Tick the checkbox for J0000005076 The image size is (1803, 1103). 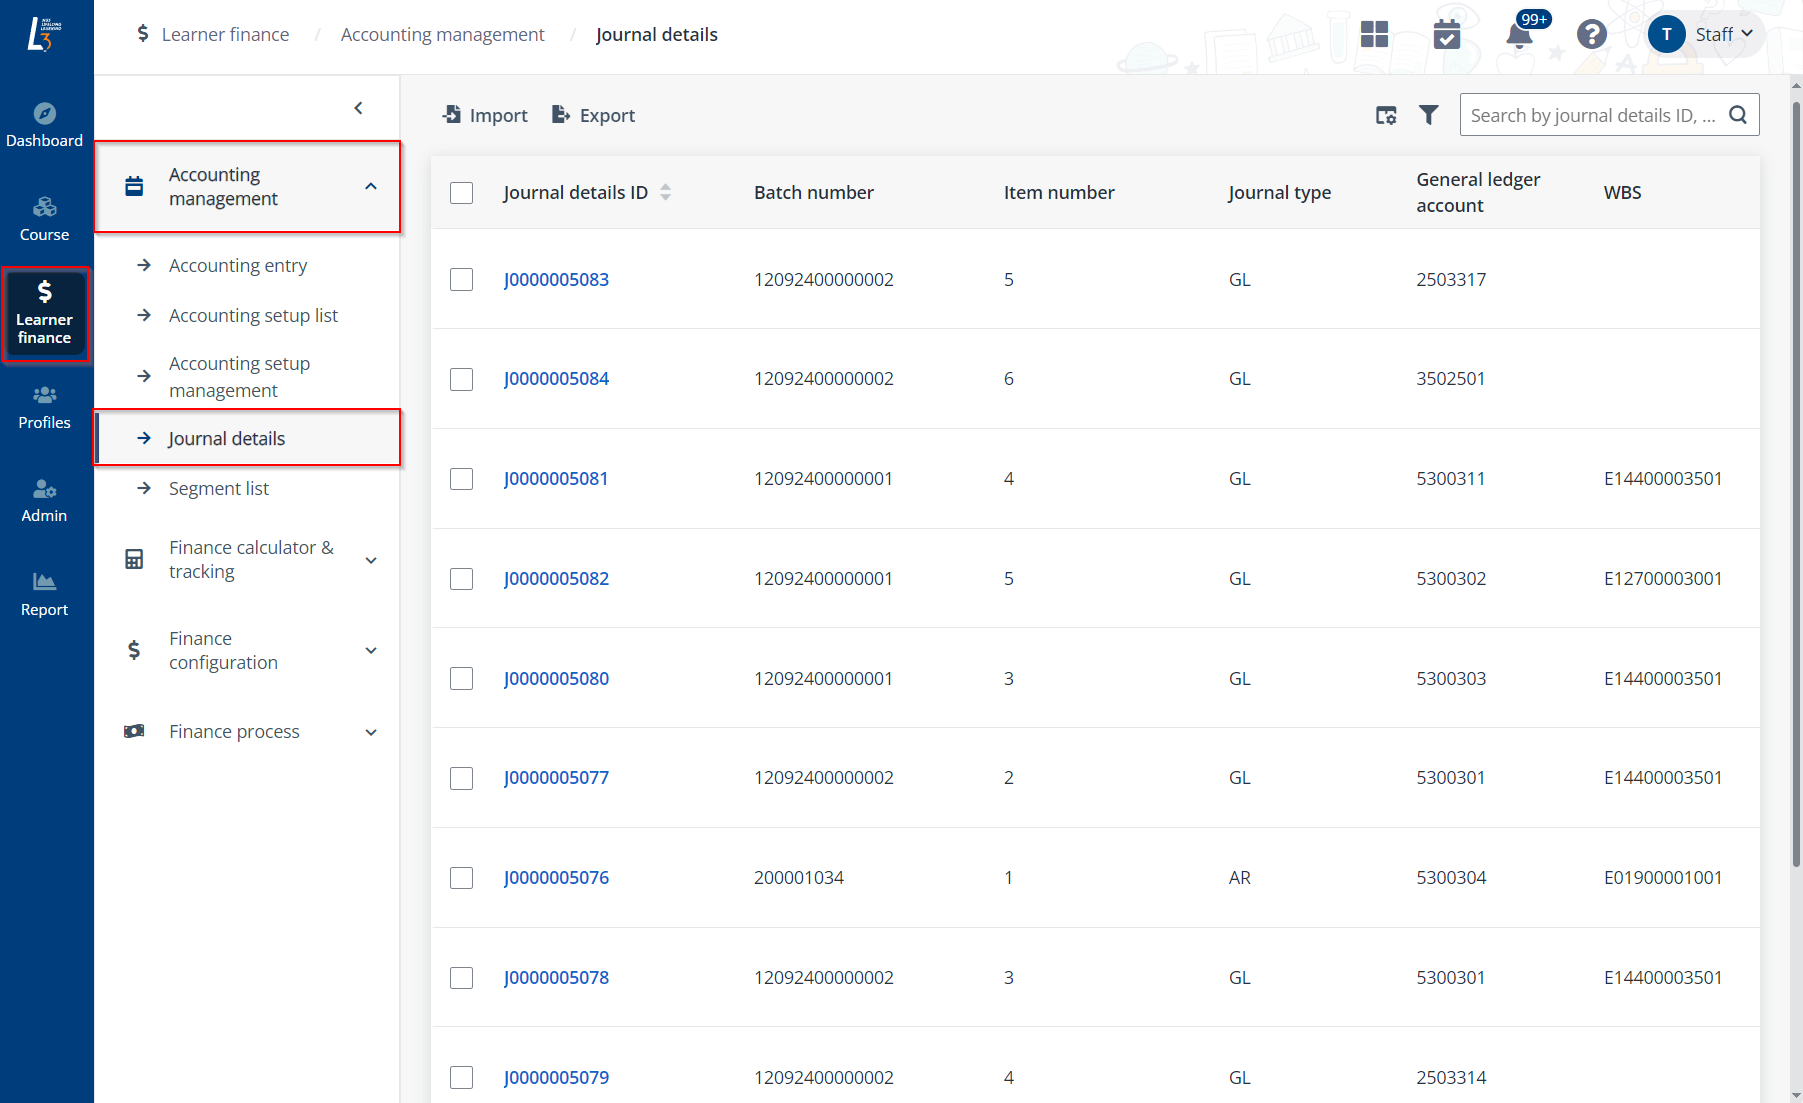pos(461,878)
